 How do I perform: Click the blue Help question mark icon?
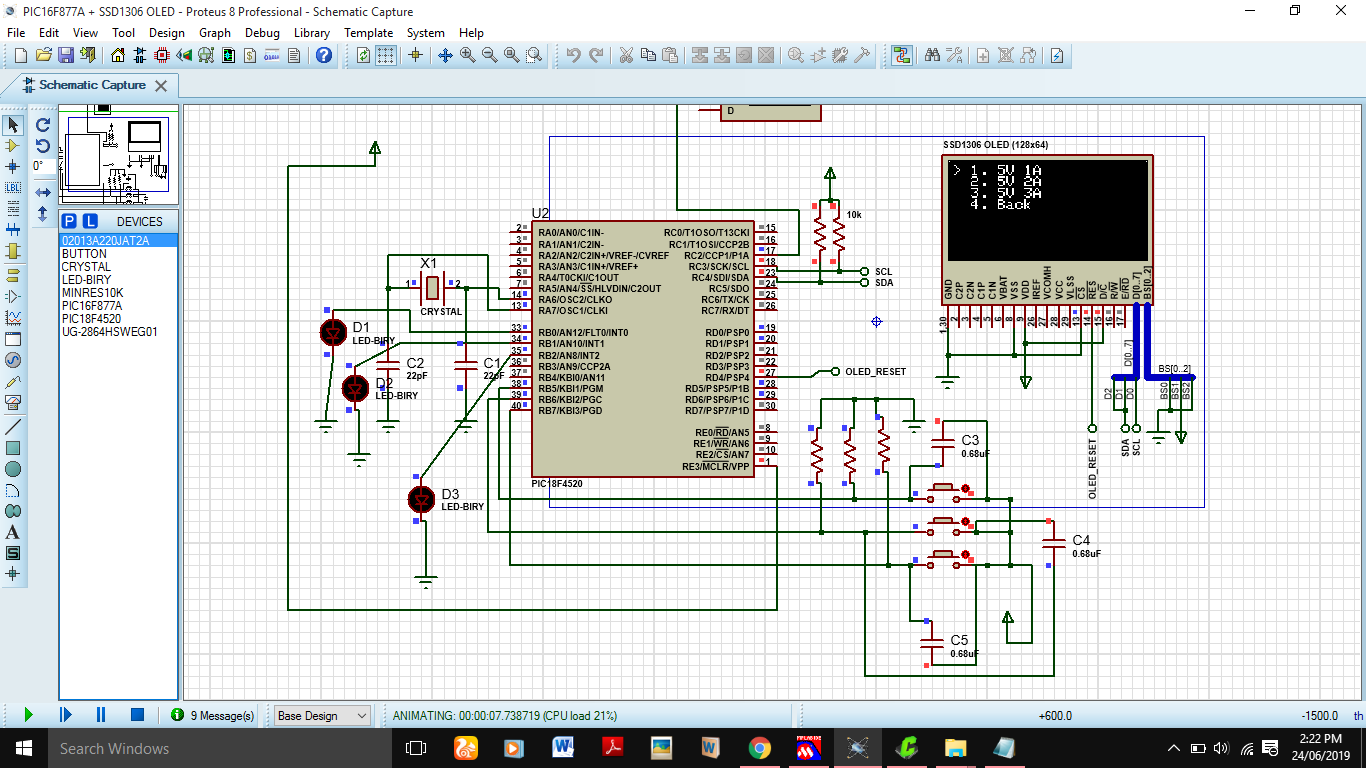coord(324,55)
